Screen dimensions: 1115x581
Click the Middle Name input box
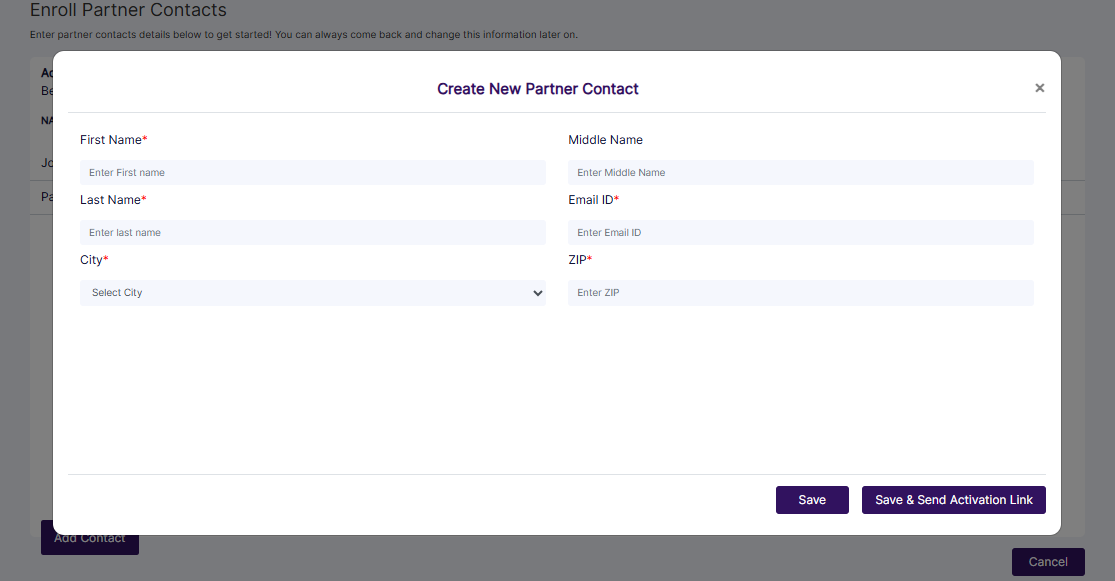coord(800,172)
